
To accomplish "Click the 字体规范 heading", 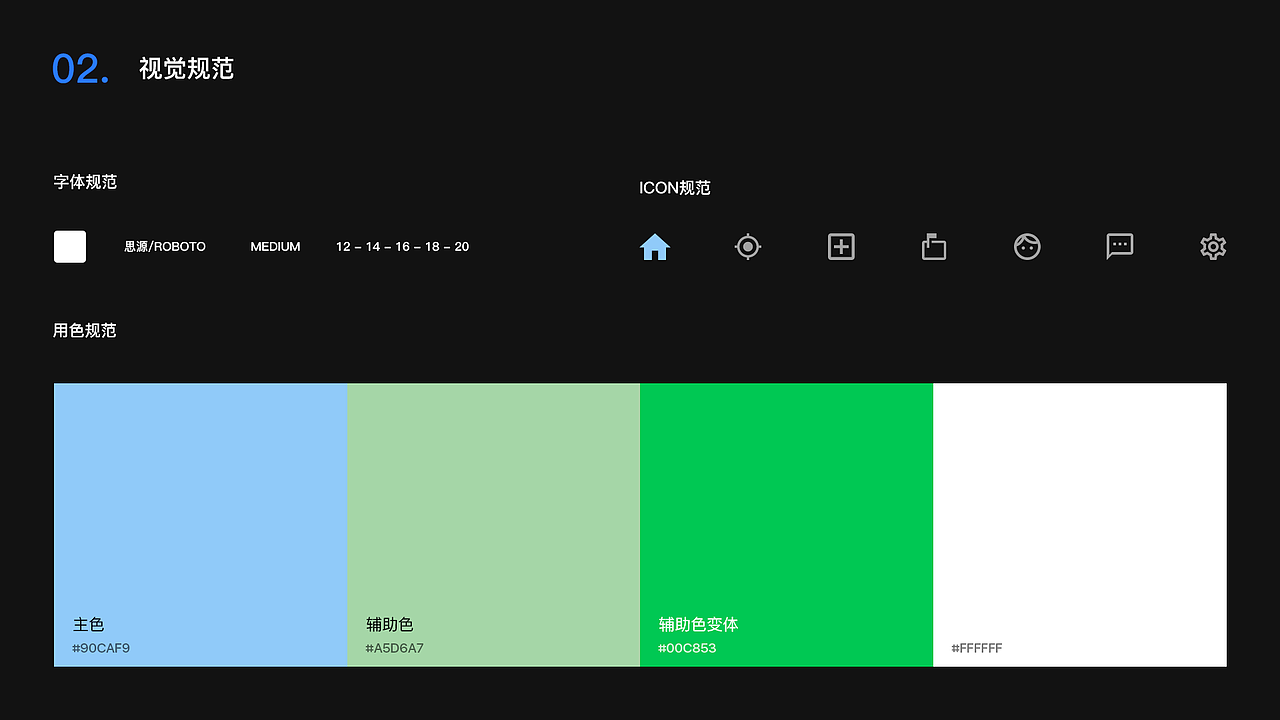I will [85, 182].
